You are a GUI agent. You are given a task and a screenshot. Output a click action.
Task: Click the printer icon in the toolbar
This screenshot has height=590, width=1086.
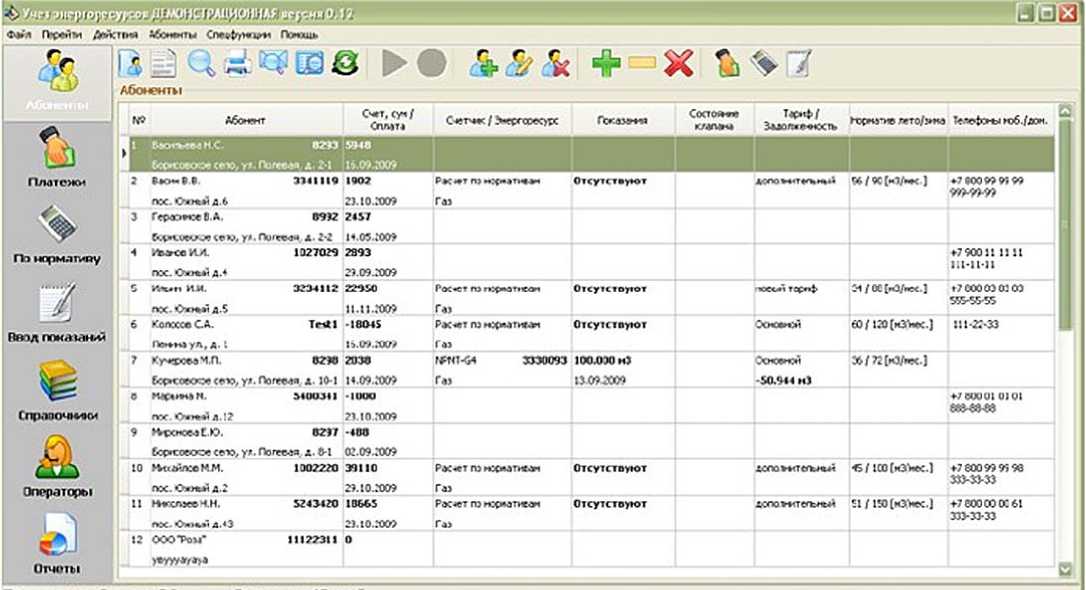click(237, 63)
